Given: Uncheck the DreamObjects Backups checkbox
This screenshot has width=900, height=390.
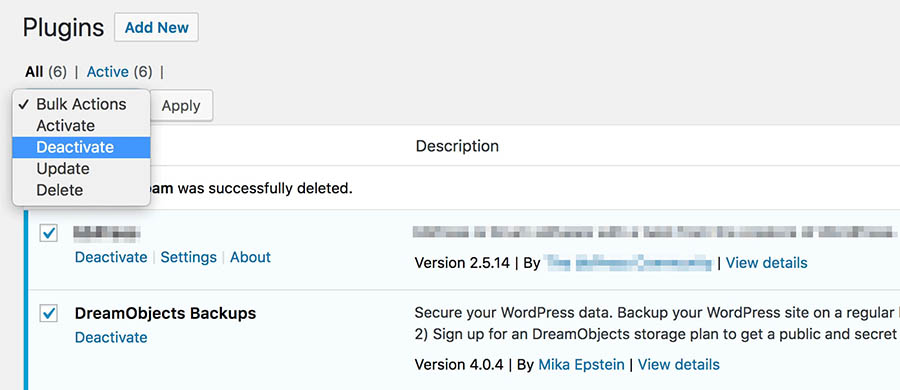Looking at the screenshot, I should 49,313.
